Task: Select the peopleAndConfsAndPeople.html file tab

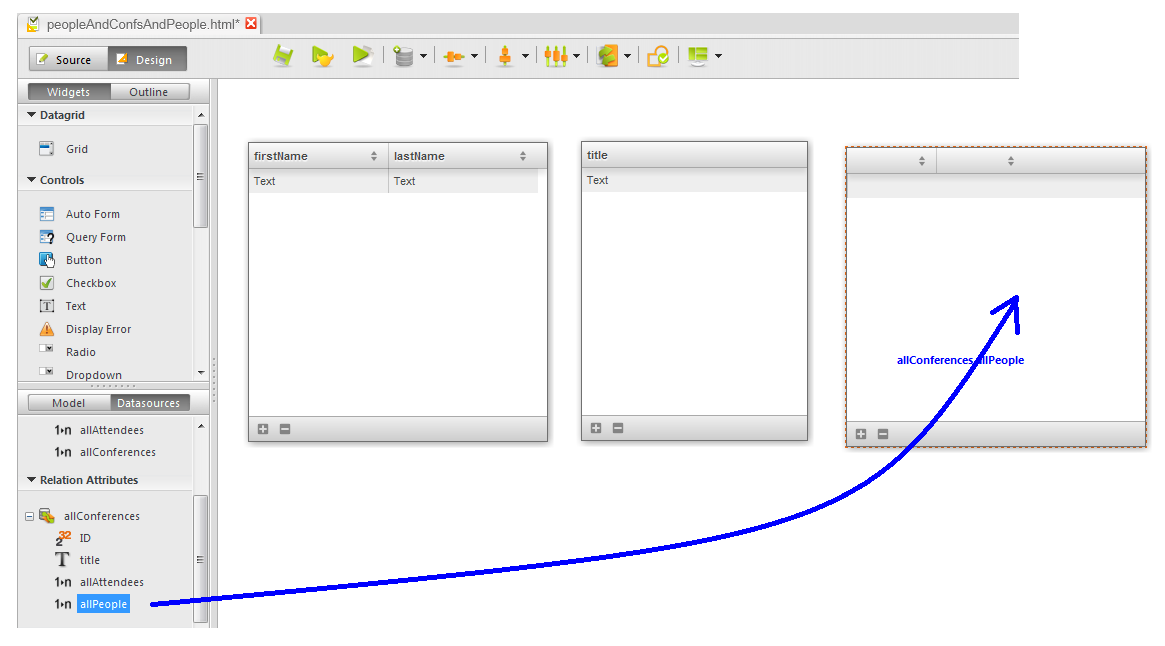Action: tap(143, 24)
